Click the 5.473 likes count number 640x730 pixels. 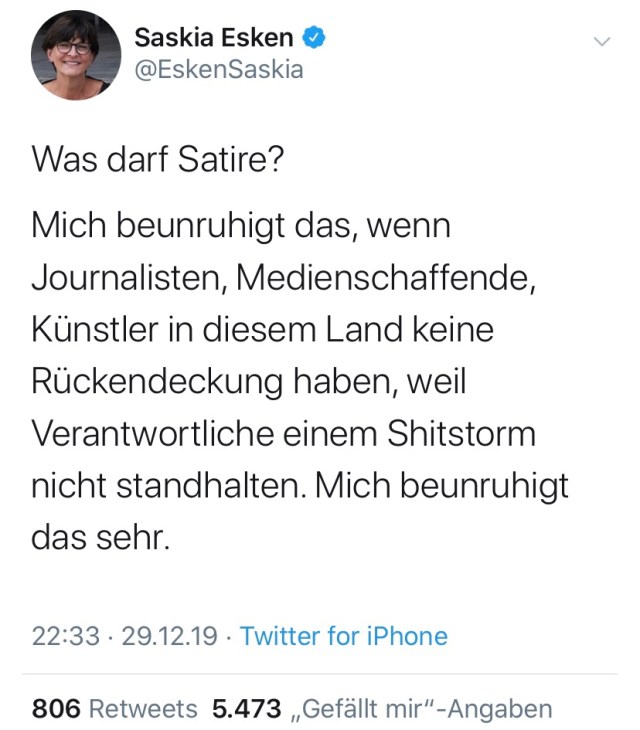246,709
